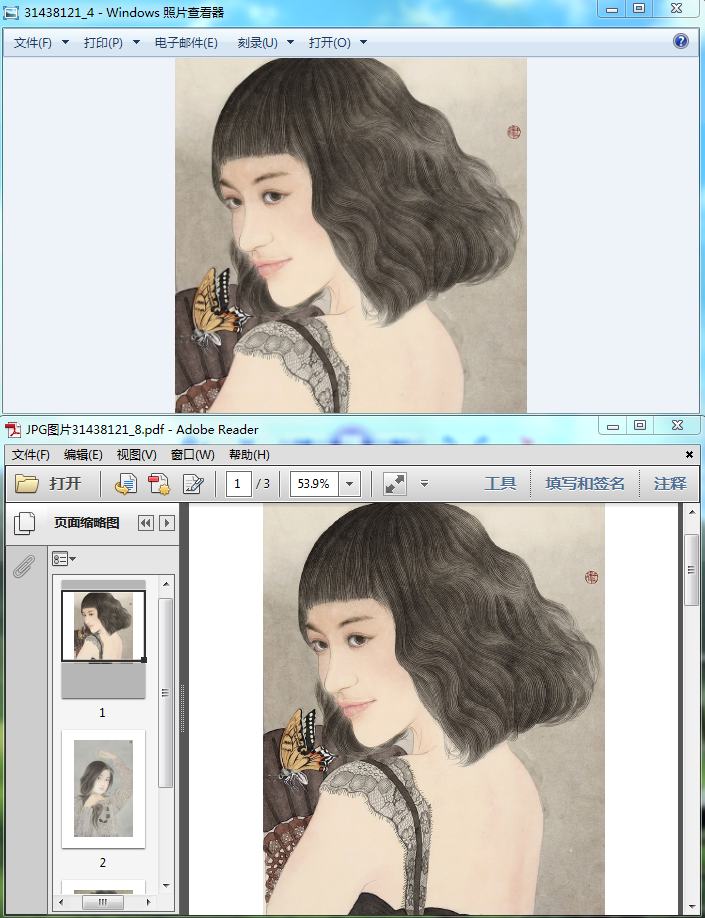Open the 视图(V) menu in Adobe Reader
The width and height of the screenshot is (705, 918).
point(136,455)
